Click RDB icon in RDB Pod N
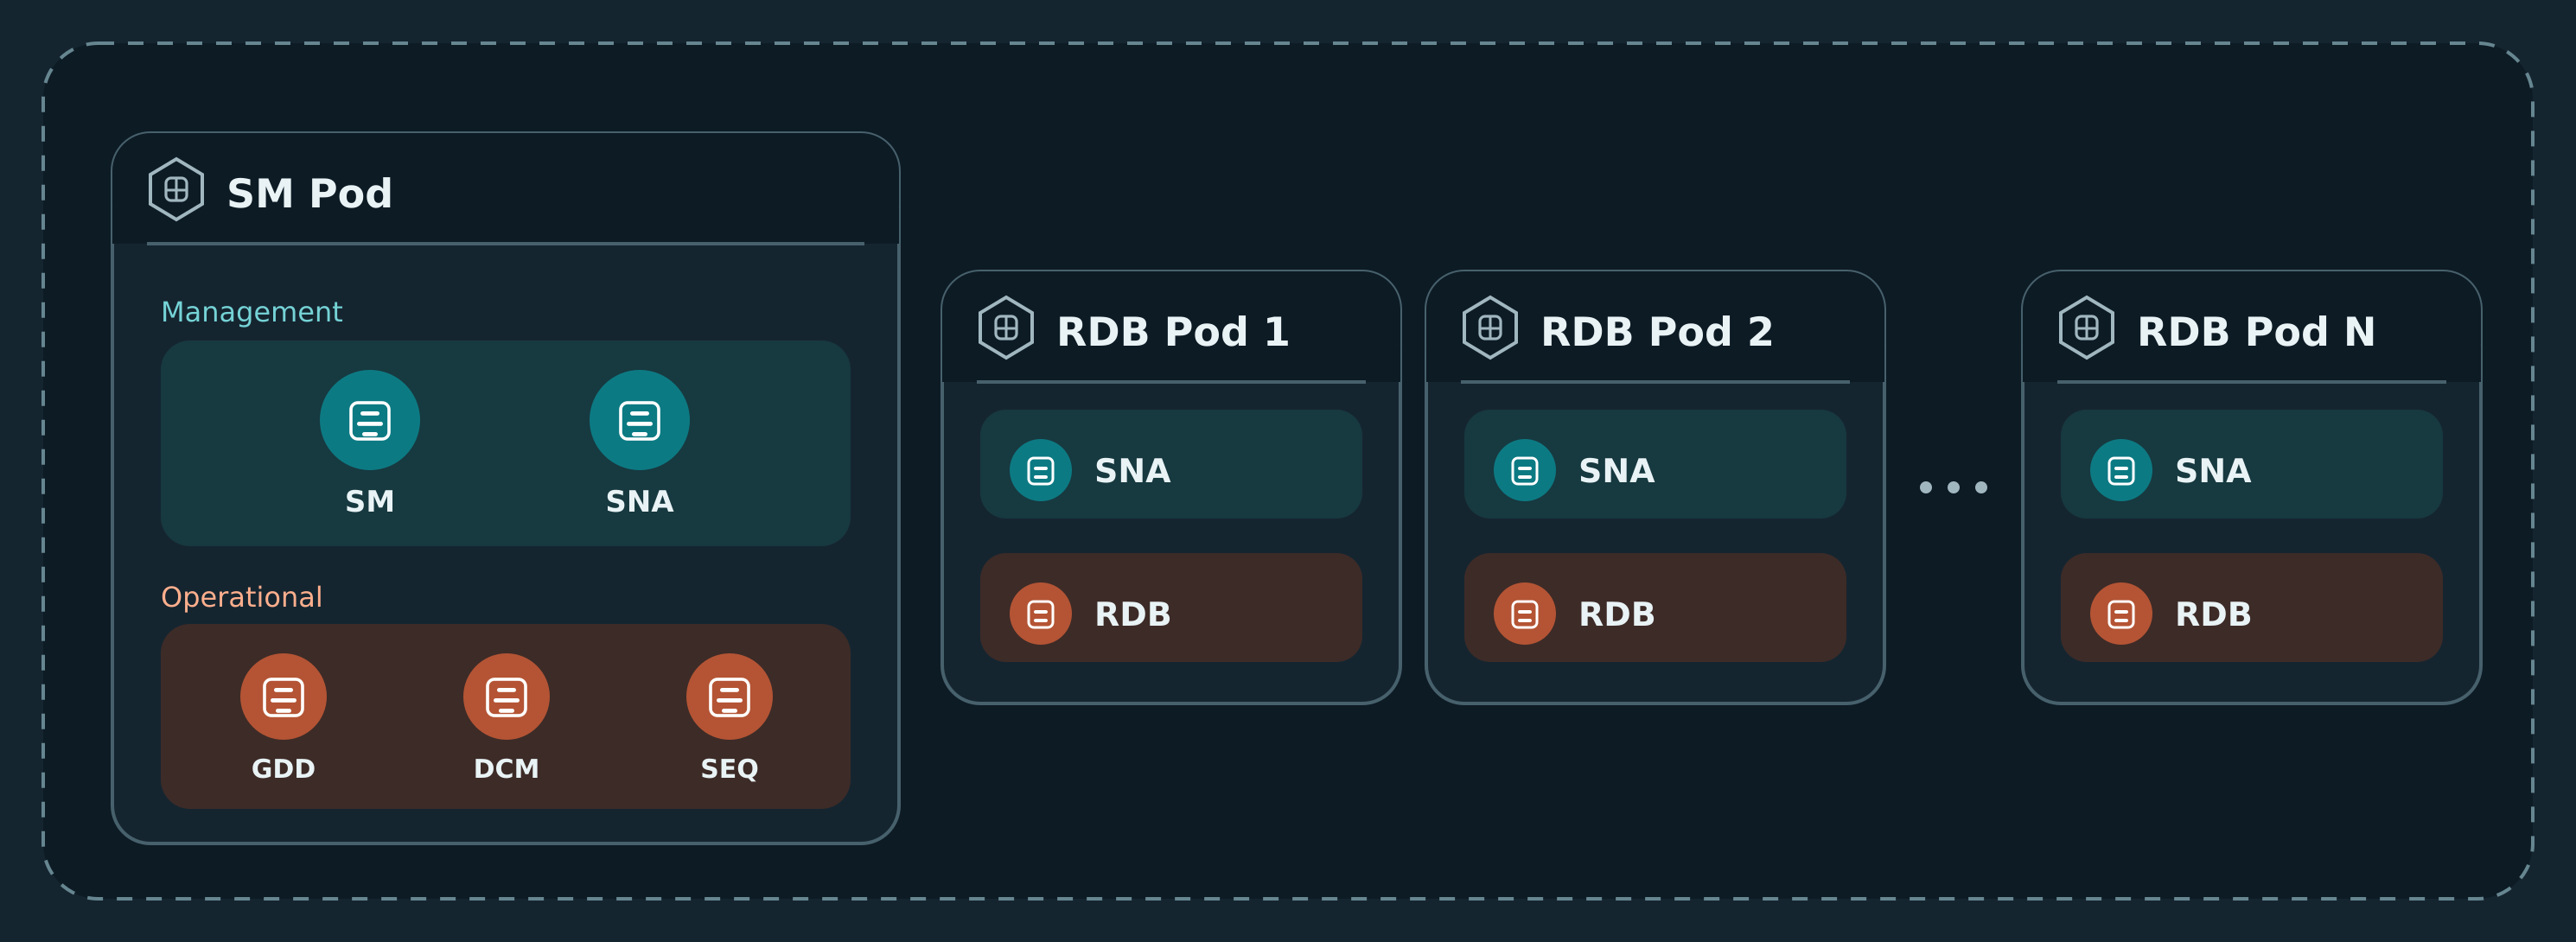Image resolution: width=2576 pixels, height=942 pixels. 2121,614
